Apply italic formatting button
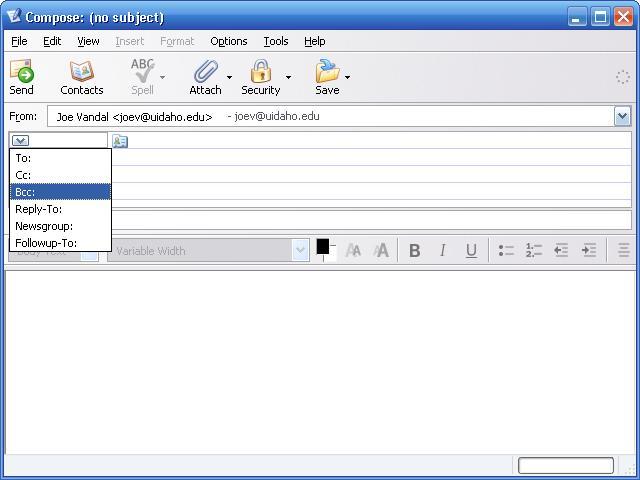640x480 pixels. tap(443, 250)
